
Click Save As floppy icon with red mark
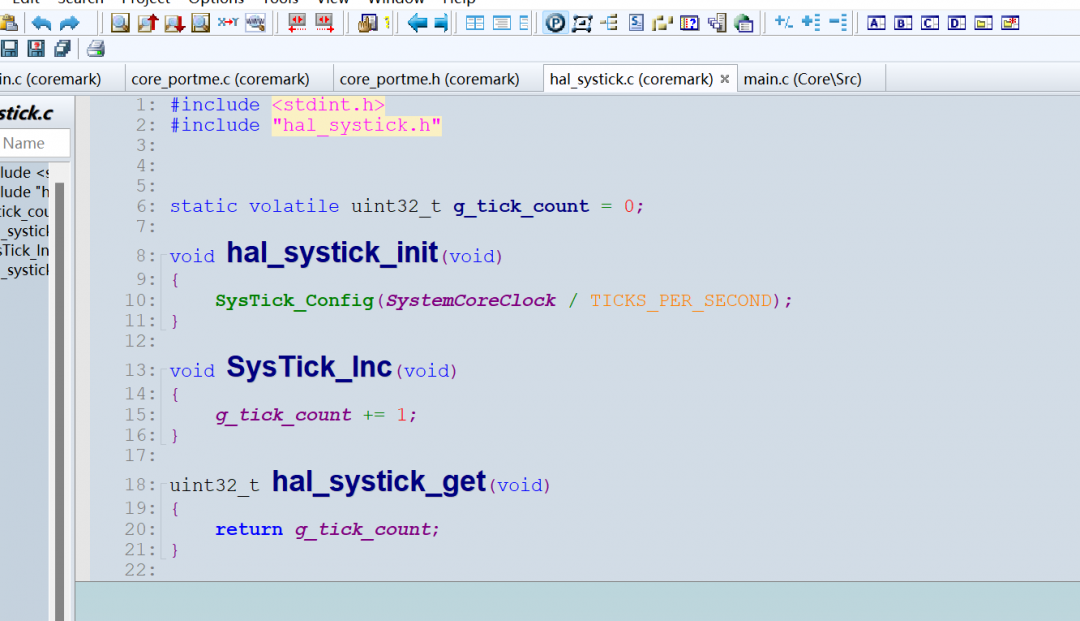[x=36, y=49]
